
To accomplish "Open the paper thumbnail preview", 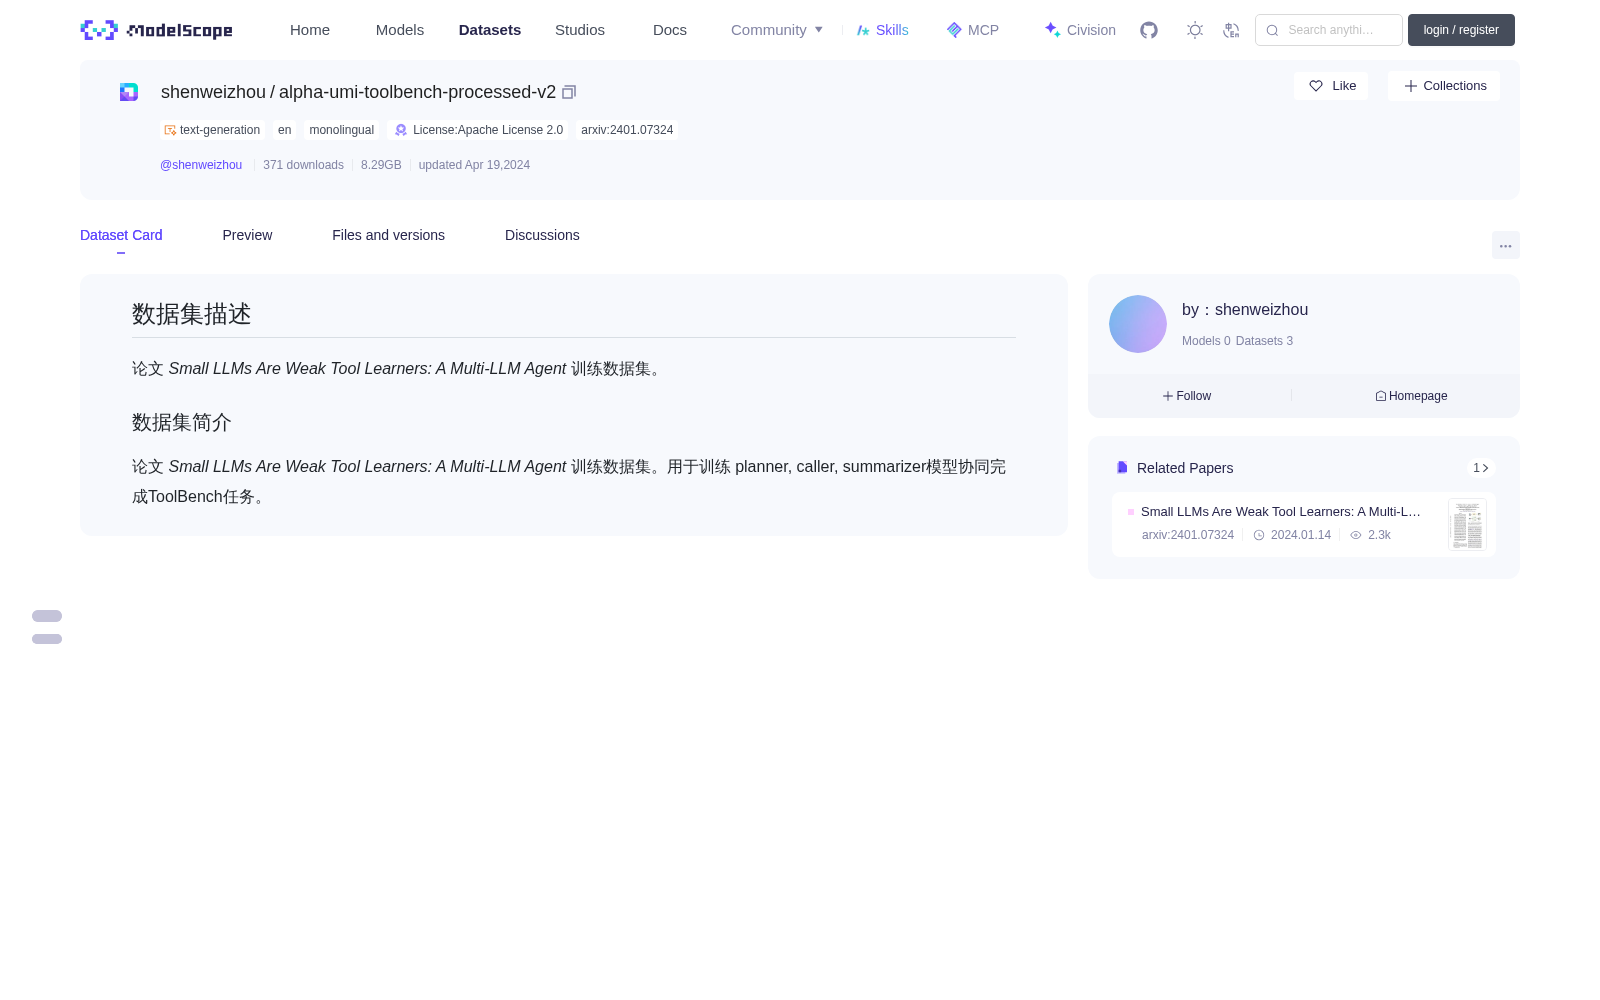I will click(1467, 524).
